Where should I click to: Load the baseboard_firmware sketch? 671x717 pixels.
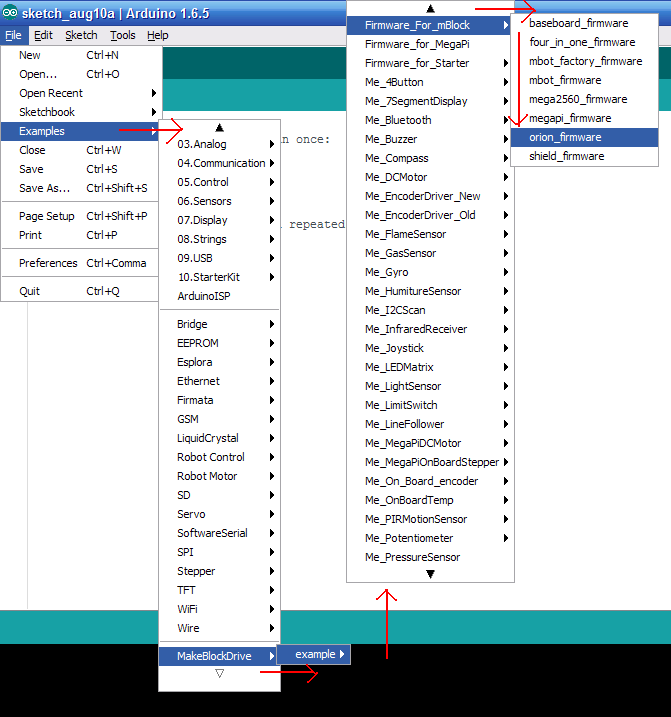[585, 23]
